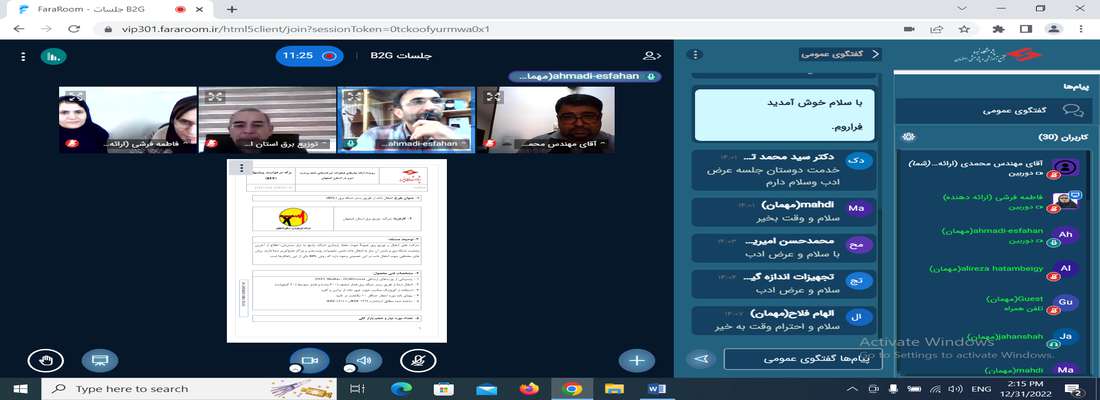This screenshot has width=1100, height=400.
Task: Open the connection status bars icon
Action: [x=53, y=56]
